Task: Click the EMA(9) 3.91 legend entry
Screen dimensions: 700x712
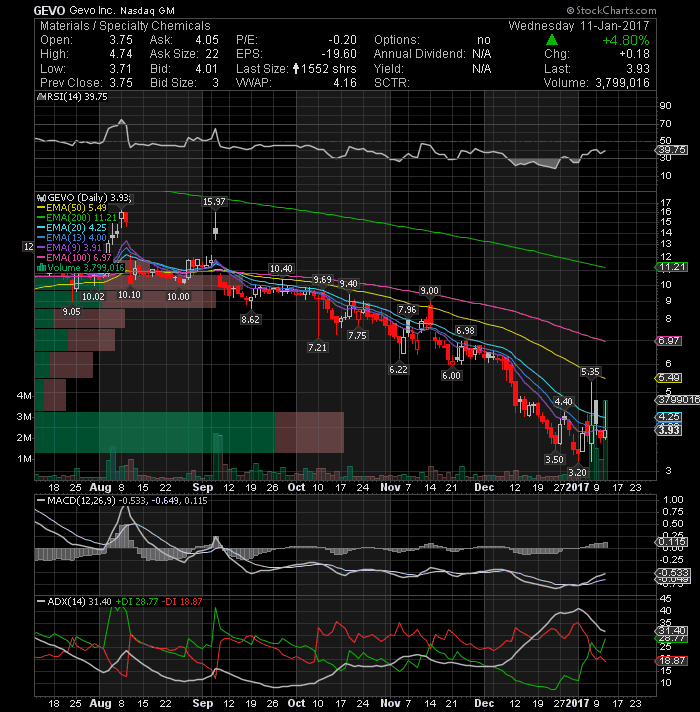Action: tap(74, 248)
